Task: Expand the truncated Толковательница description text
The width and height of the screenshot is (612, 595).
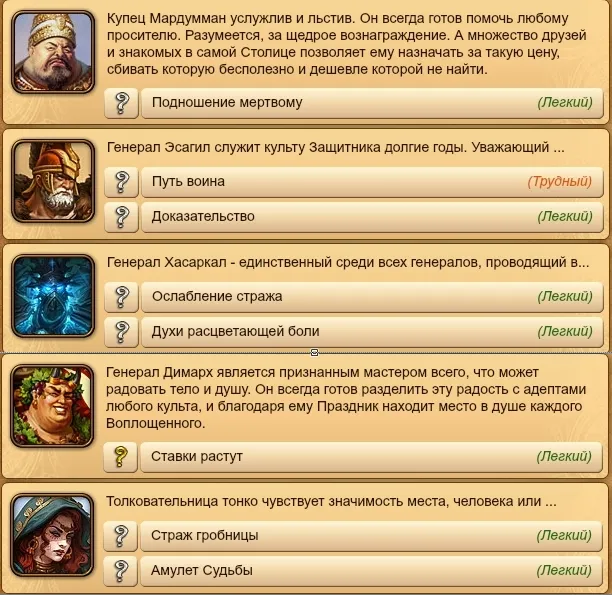Action: pos(331,501)
